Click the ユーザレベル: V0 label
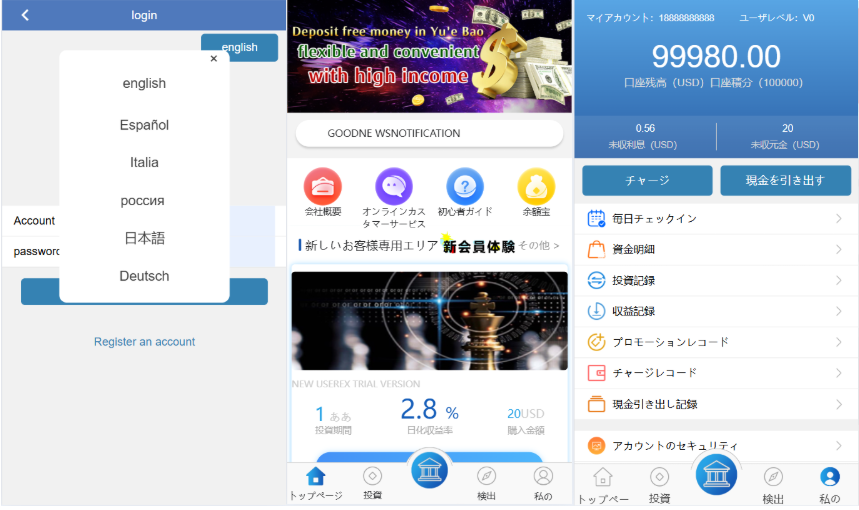Screen dimensions: 859x510 click(776, 18)
